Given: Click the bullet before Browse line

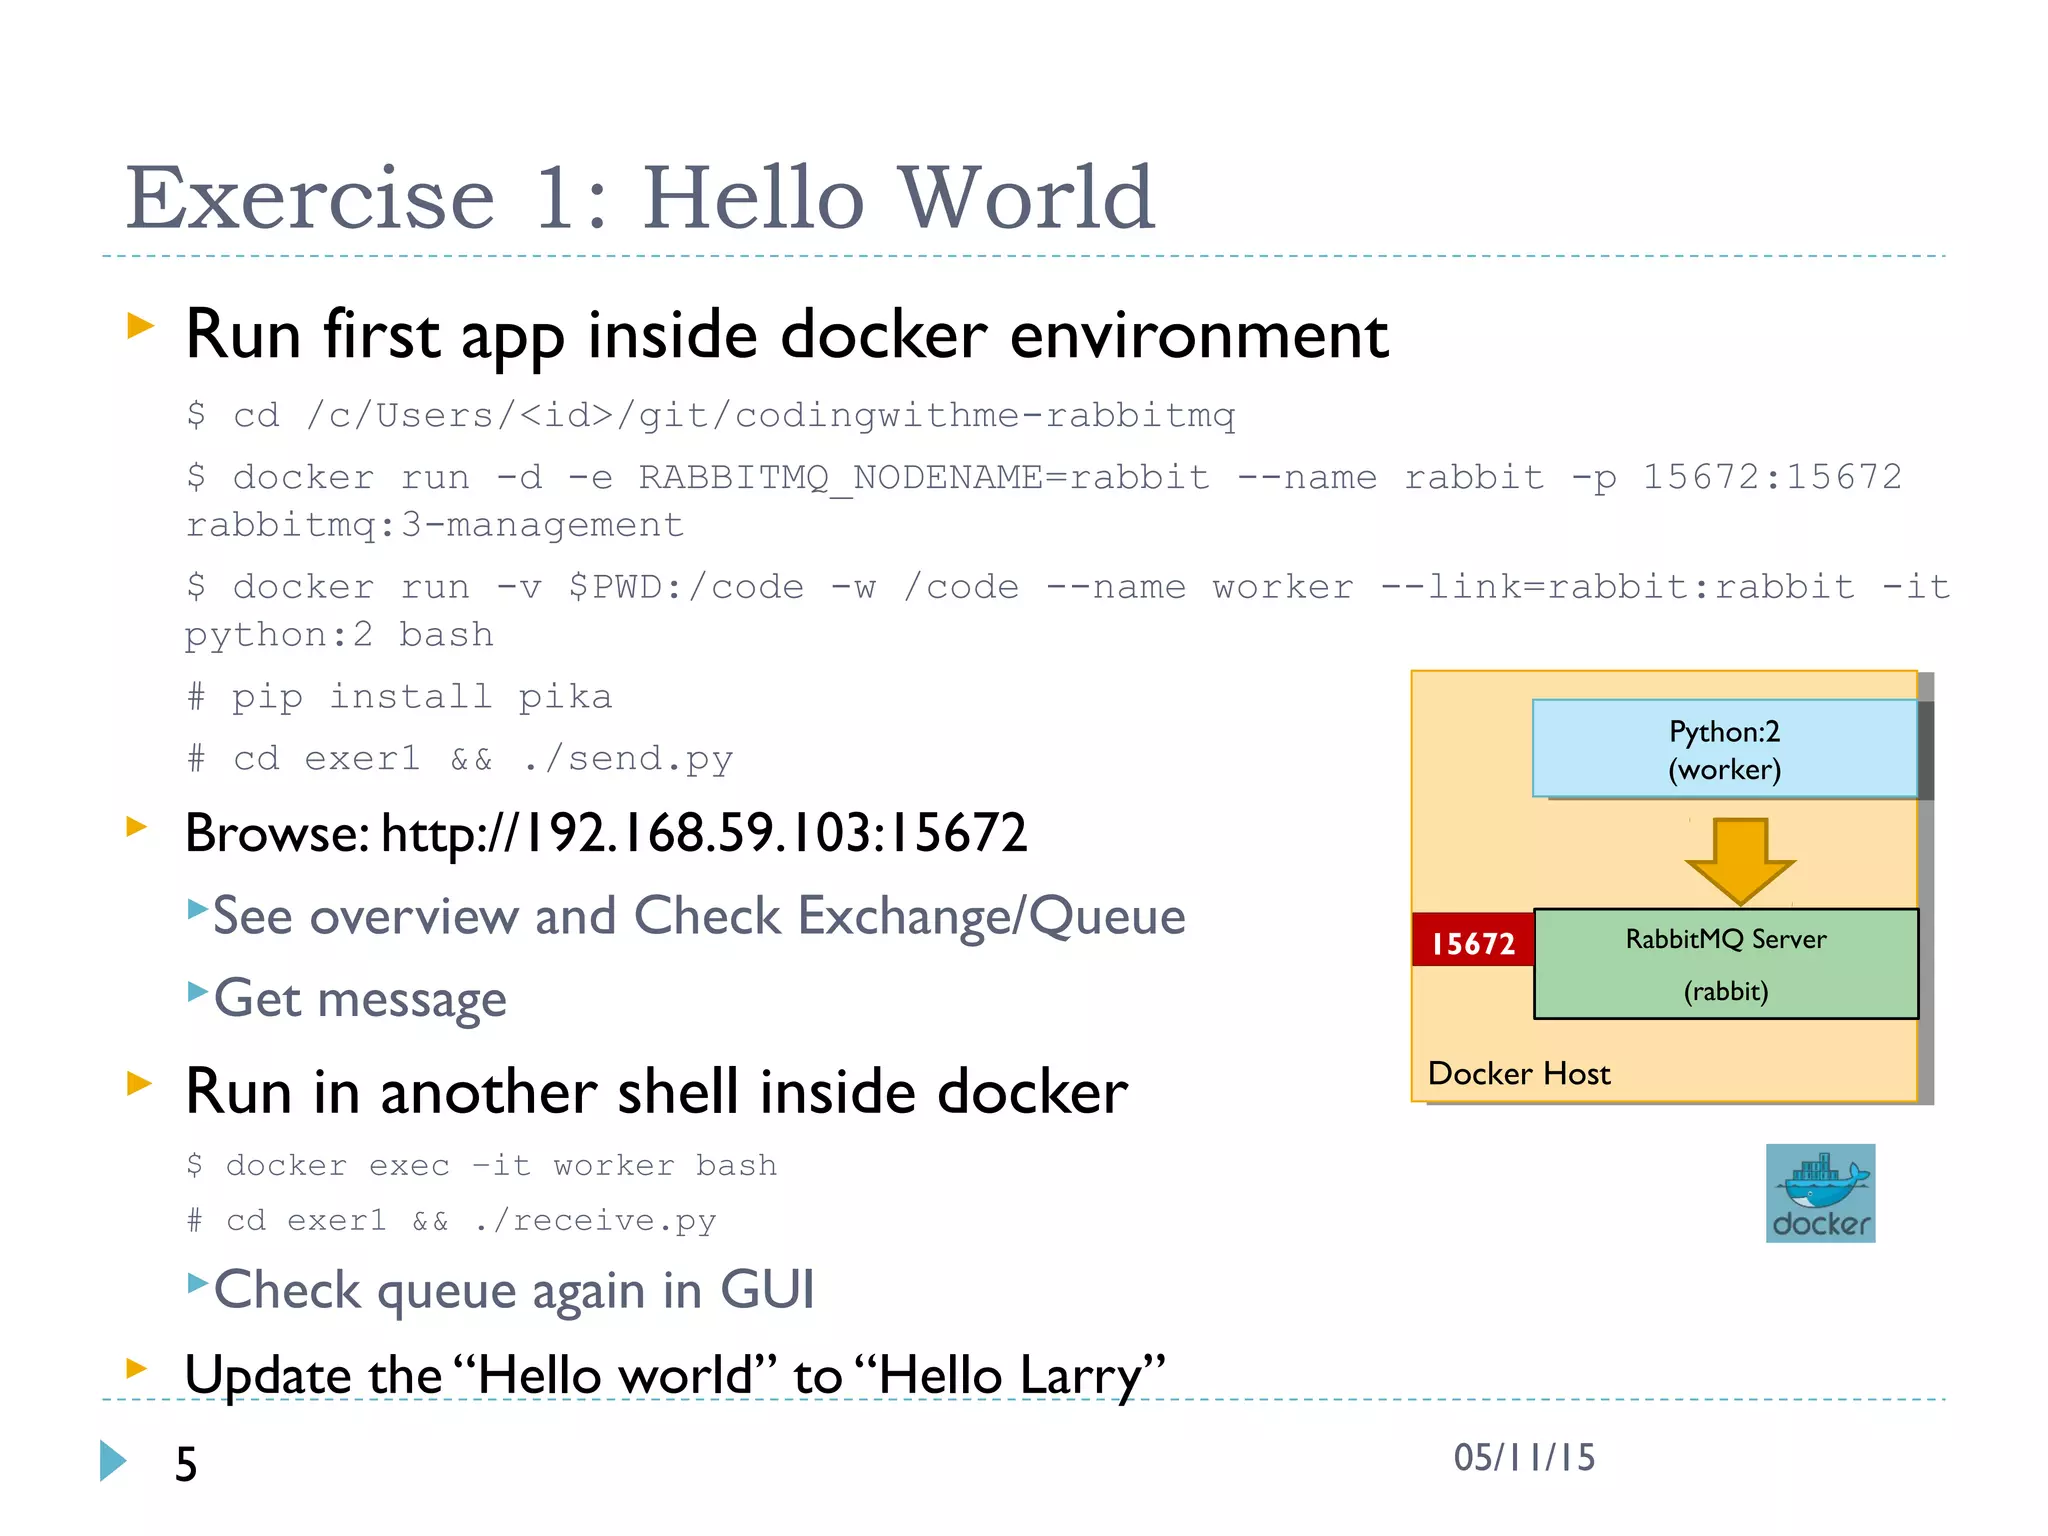Looking at the screenshot, I should [137, 826].
